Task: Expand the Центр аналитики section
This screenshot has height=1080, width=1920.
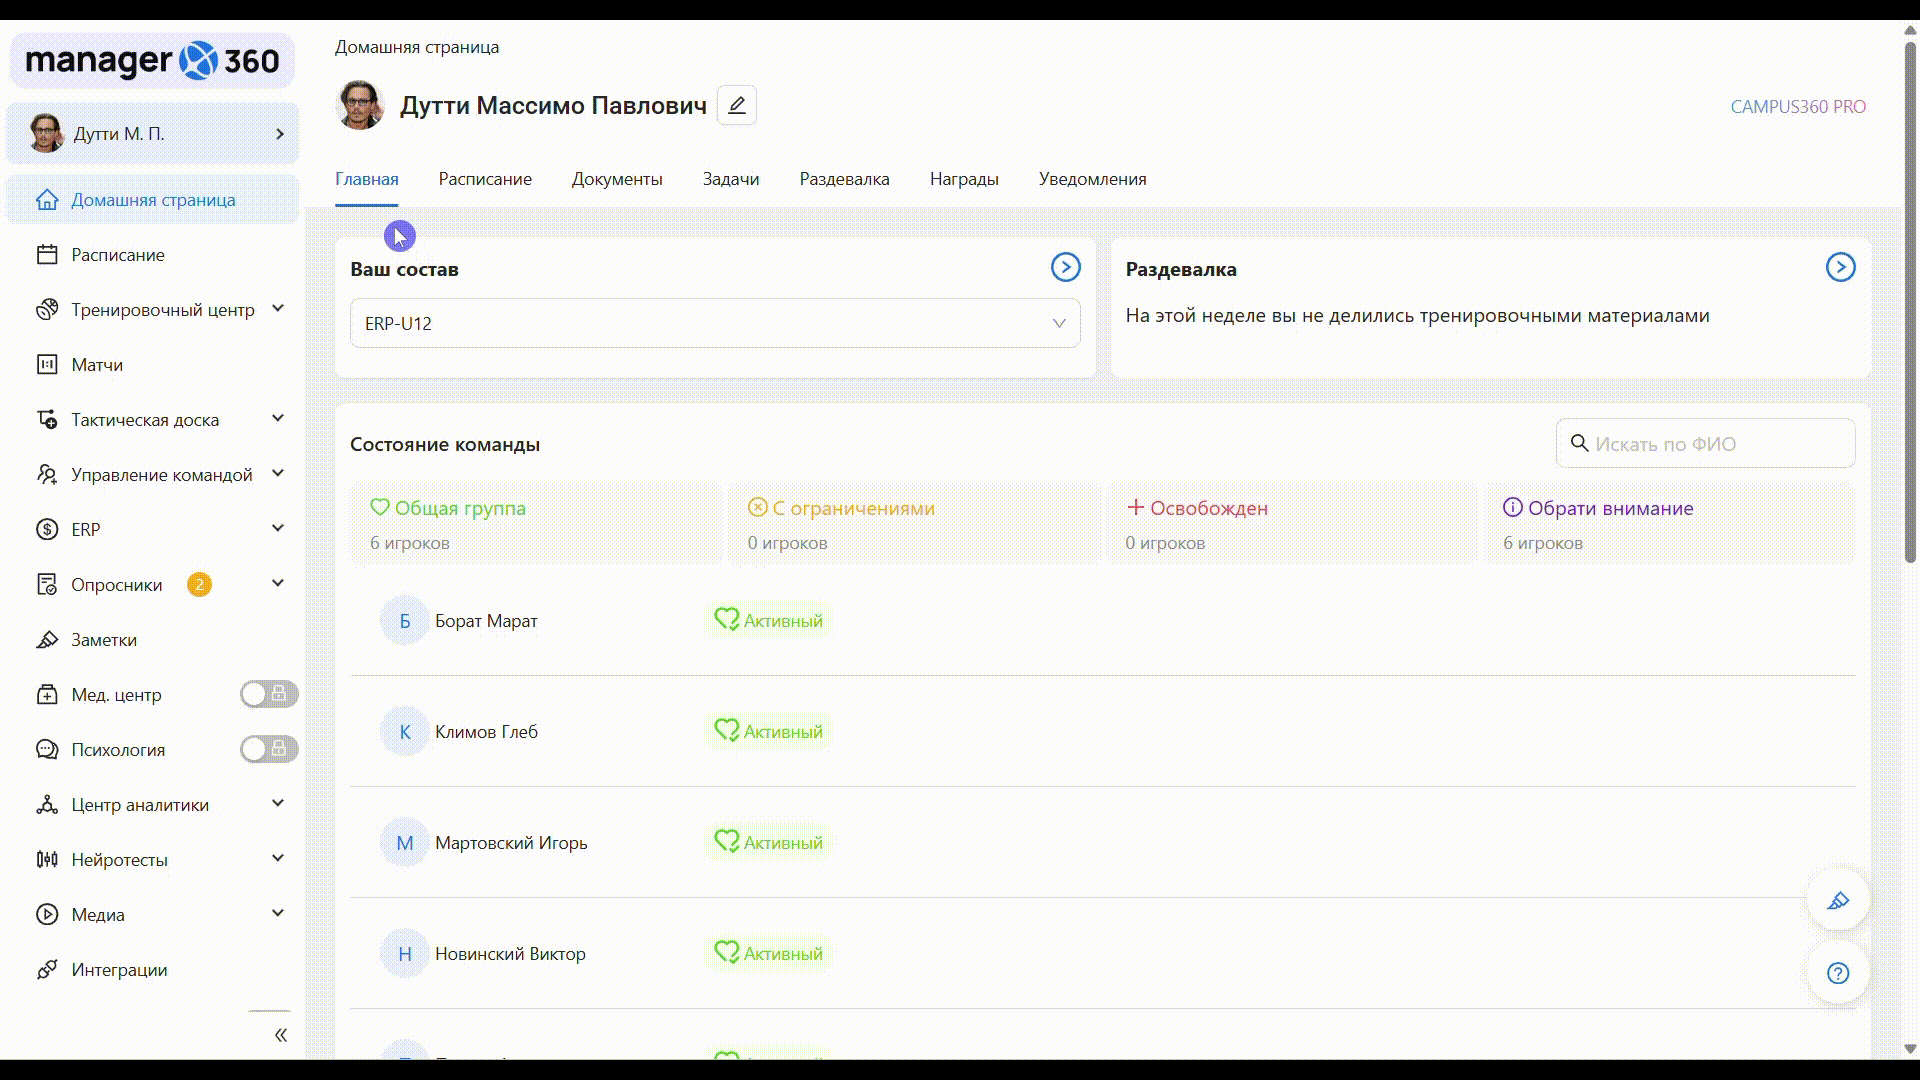Action: pos(278,804)
